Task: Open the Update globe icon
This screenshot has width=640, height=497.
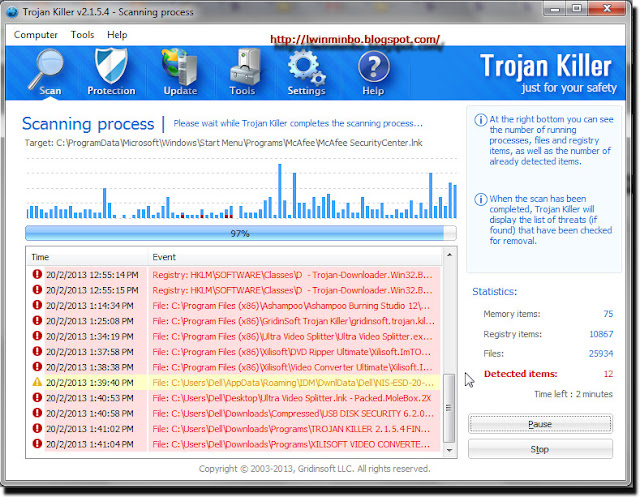Action: click(x=180, y=66)
